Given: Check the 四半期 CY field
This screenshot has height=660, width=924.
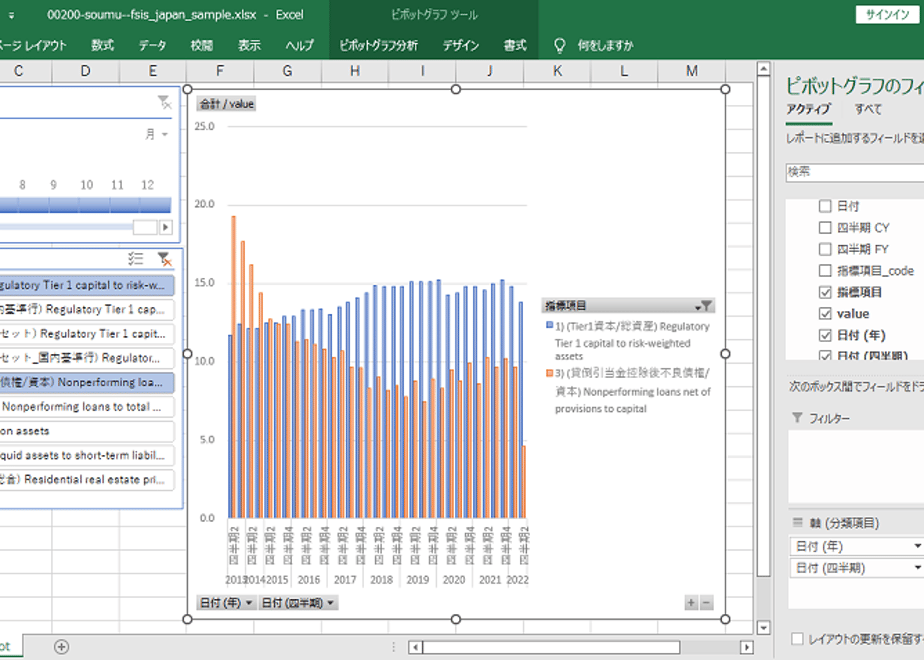Looking at the screenshot, I should (x=825, y=227).
